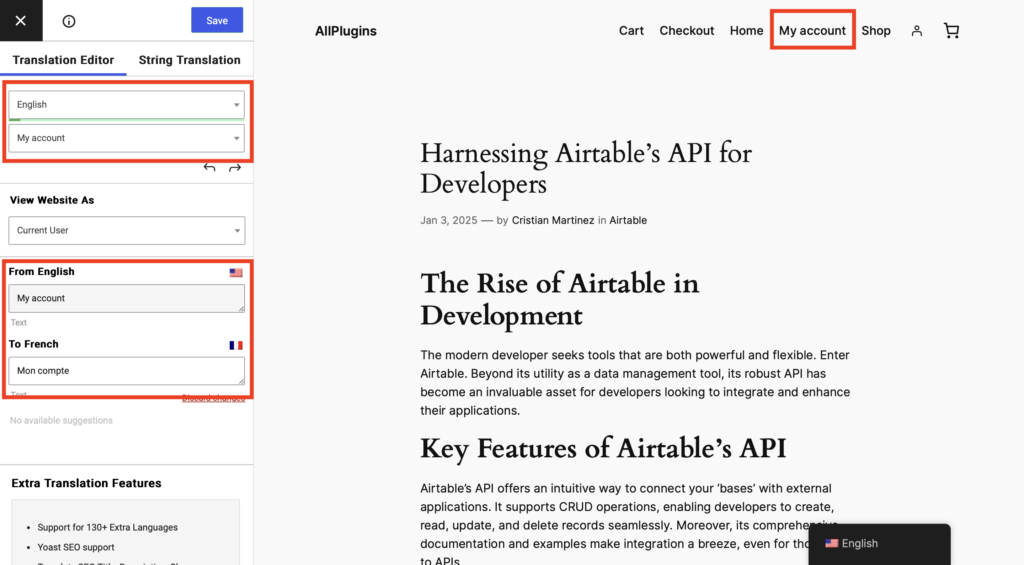Go to the Home menu link
Screen dimensions: 1024x565
click(746, 31)
